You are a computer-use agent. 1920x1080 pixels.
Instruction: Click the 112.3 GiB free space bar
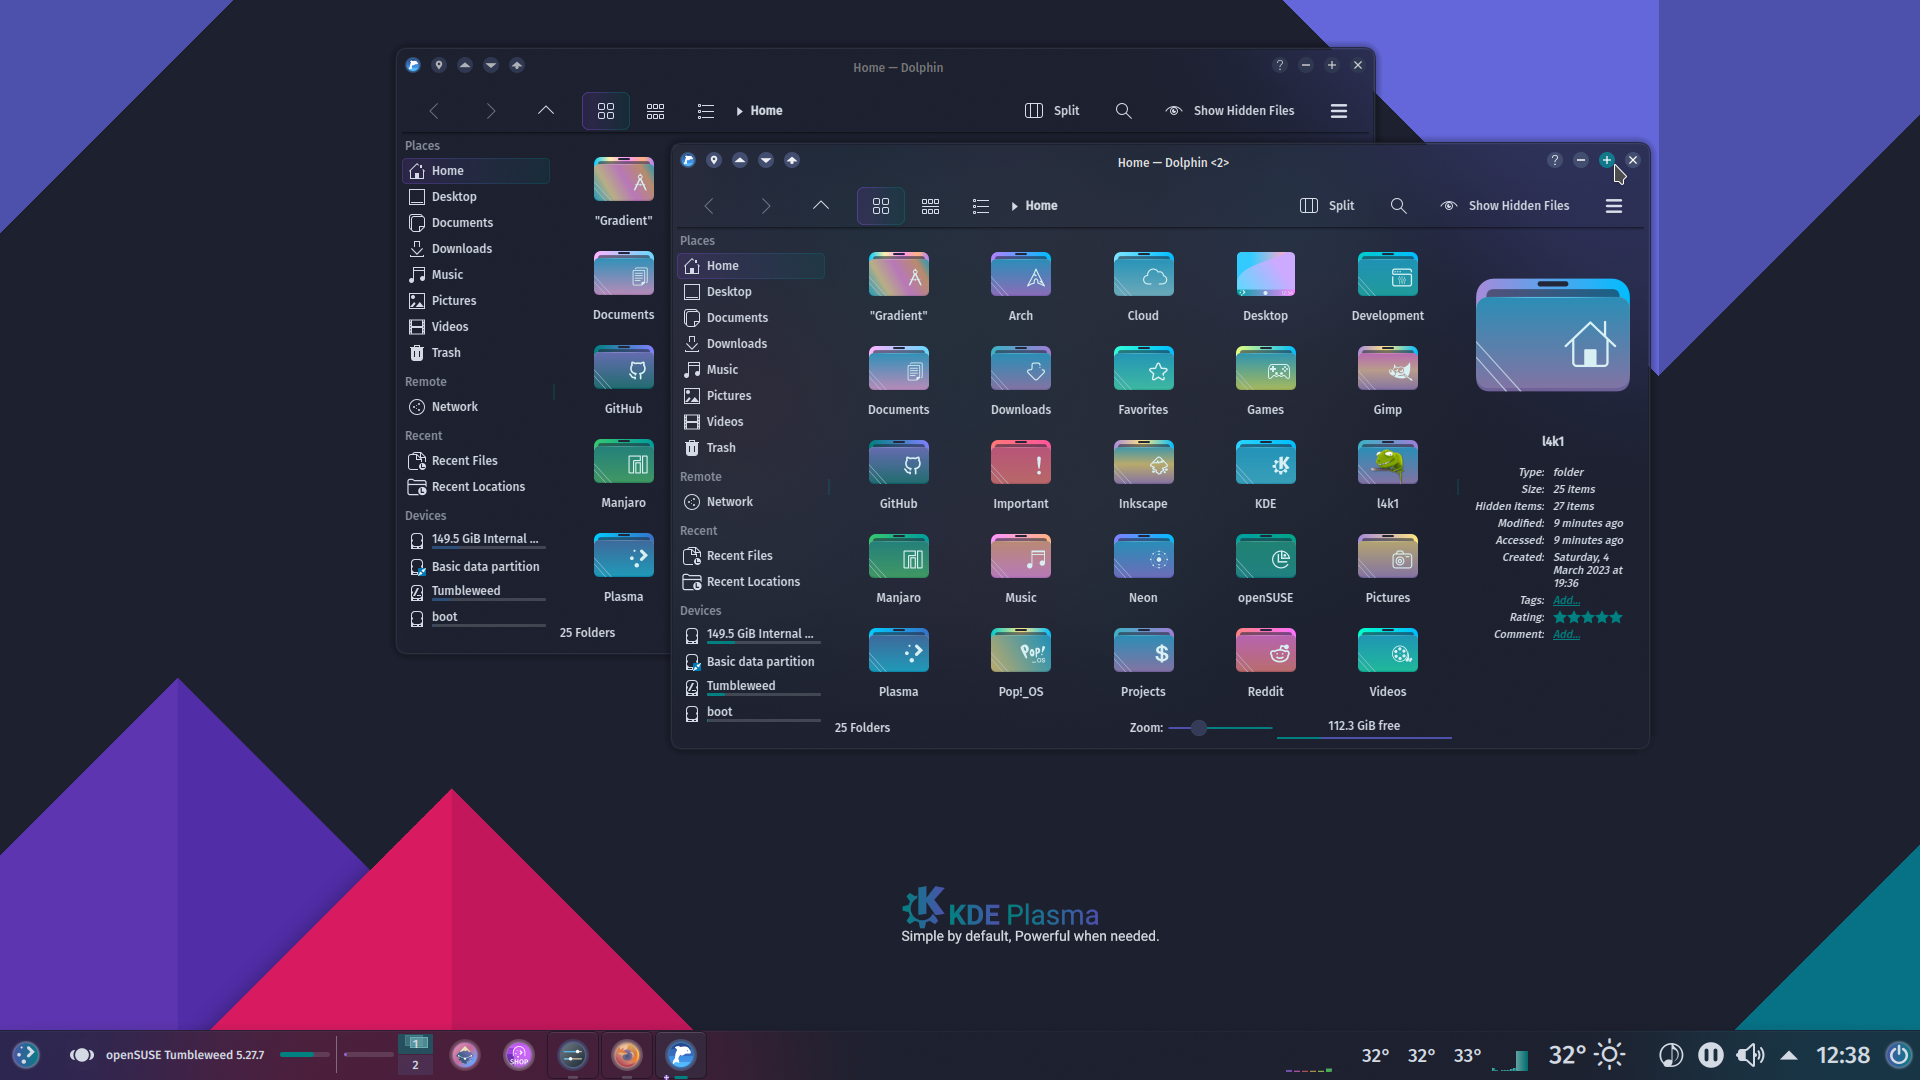(1364, 727)
